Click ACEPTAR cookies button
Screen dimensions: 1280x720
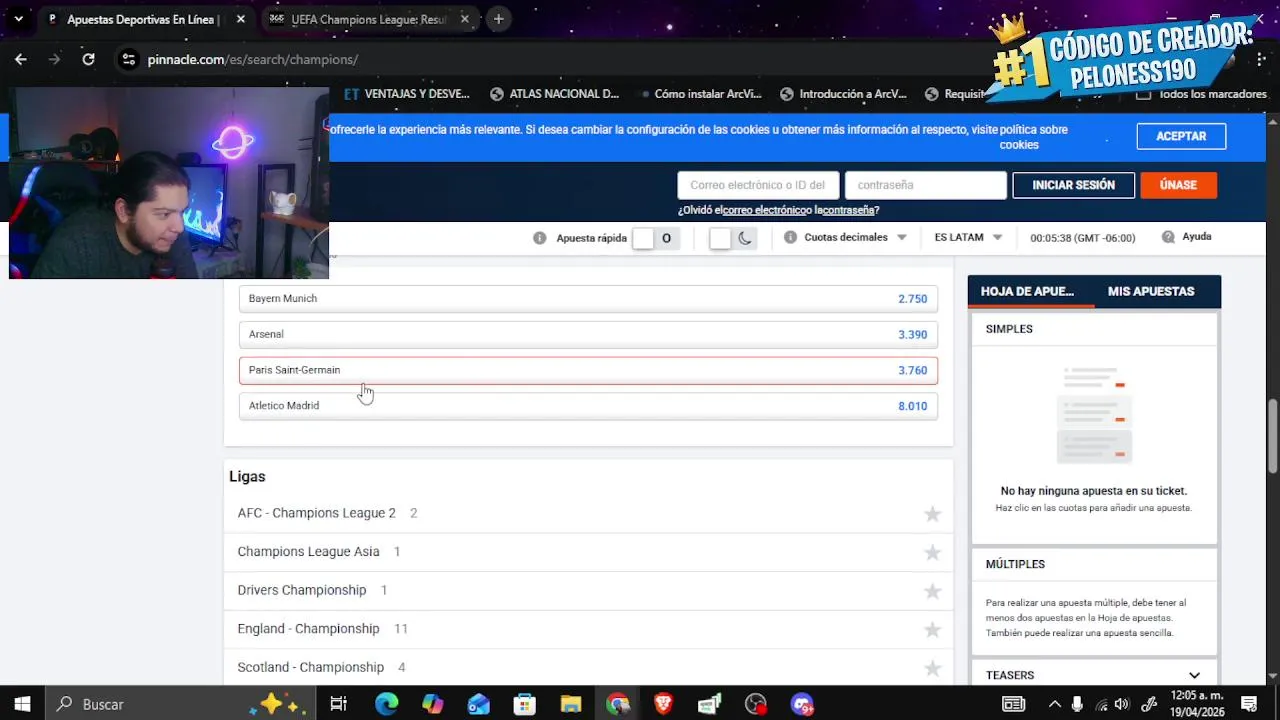[1181, 136]
